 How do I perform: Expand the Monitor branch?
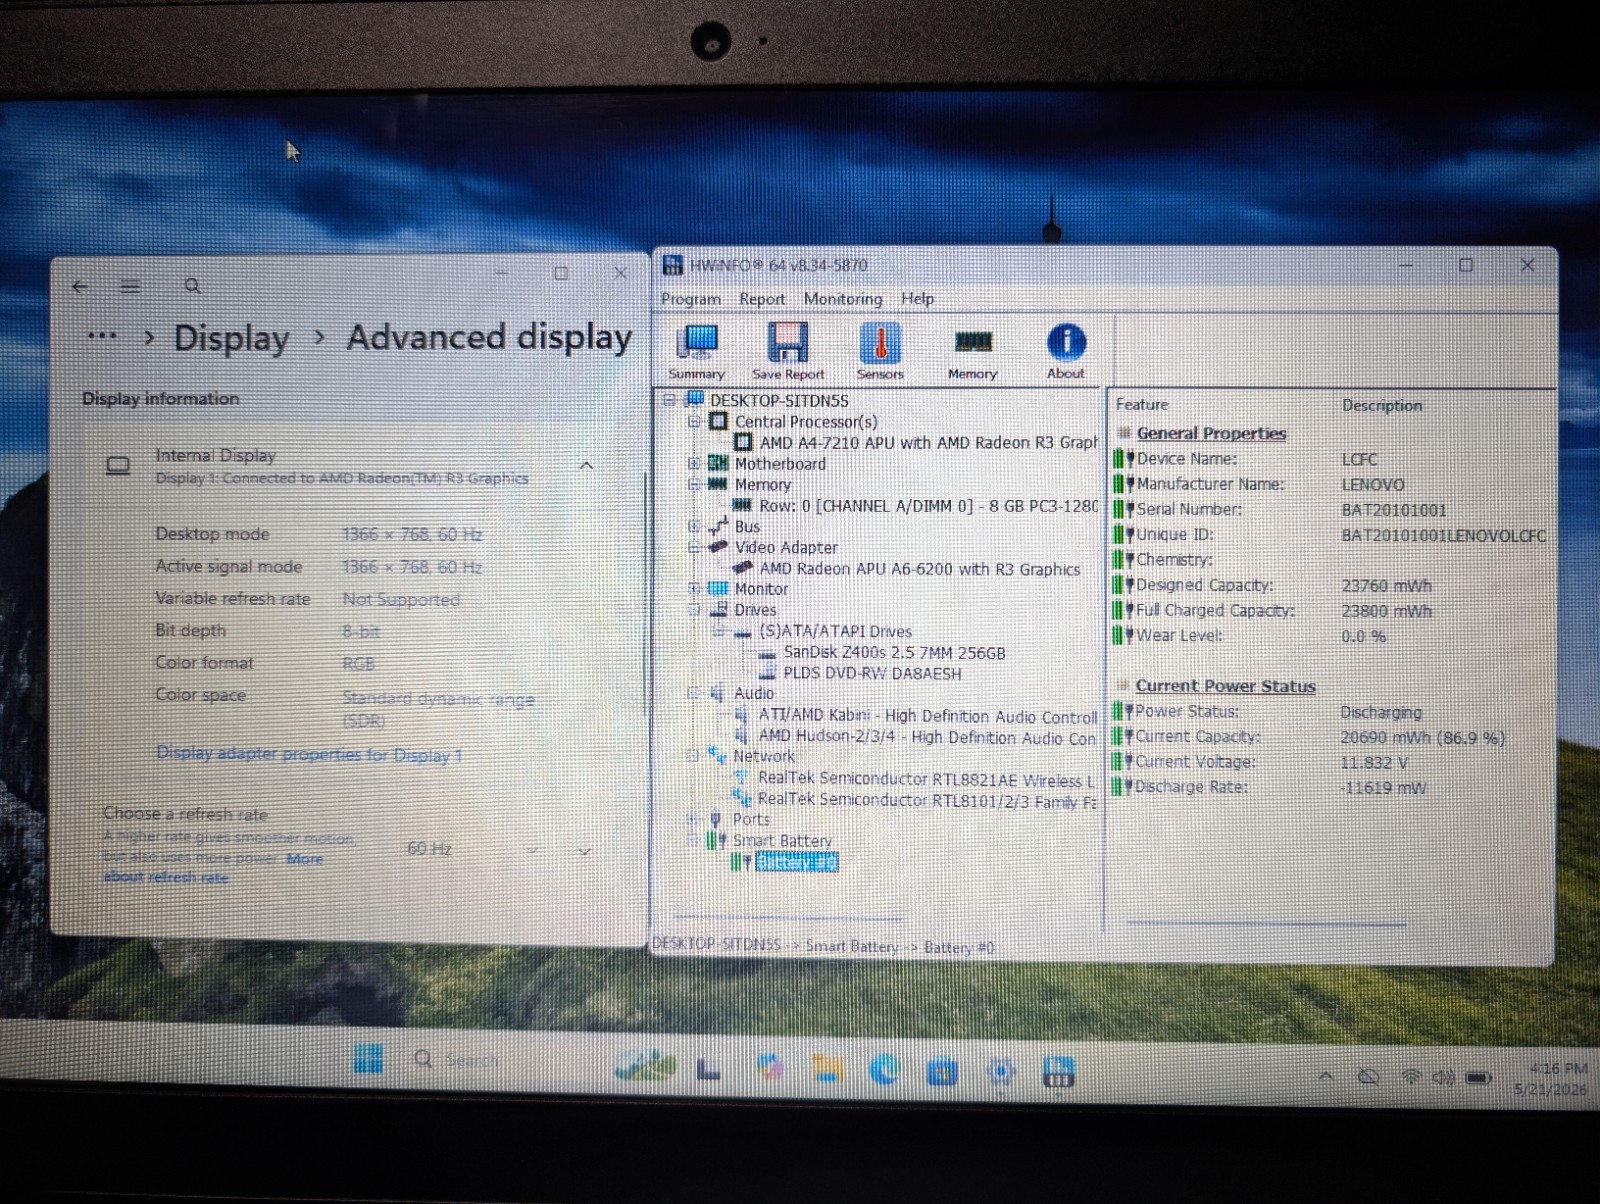[694, 589]
